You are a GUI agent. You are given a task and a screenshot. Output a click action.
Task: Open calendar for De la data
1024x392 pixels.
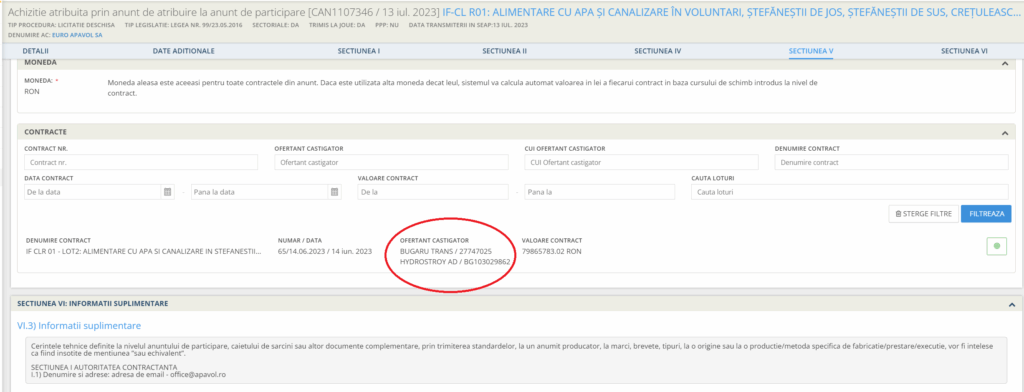(x=167, y=192)
